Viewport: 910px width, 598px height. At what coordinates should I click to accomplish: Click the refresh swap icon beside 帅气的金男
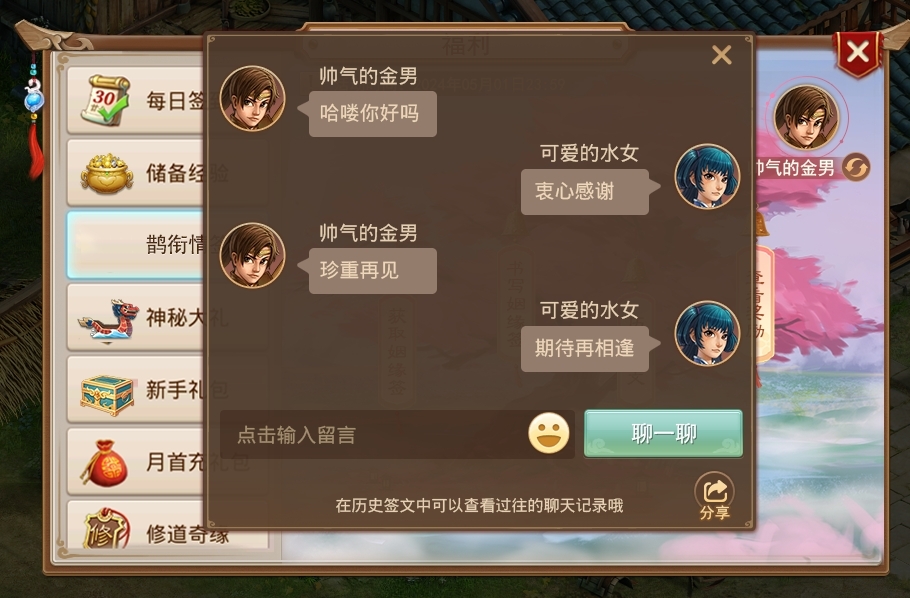point(856,168)
